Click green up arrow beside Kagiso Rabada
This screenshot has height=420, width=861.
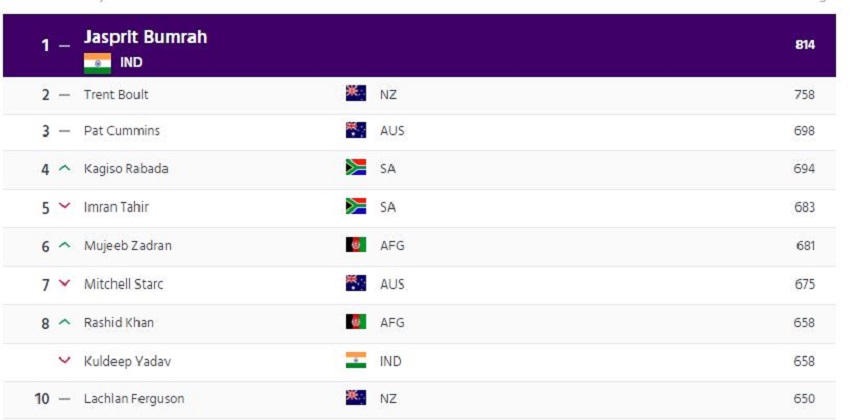point(65,168)
